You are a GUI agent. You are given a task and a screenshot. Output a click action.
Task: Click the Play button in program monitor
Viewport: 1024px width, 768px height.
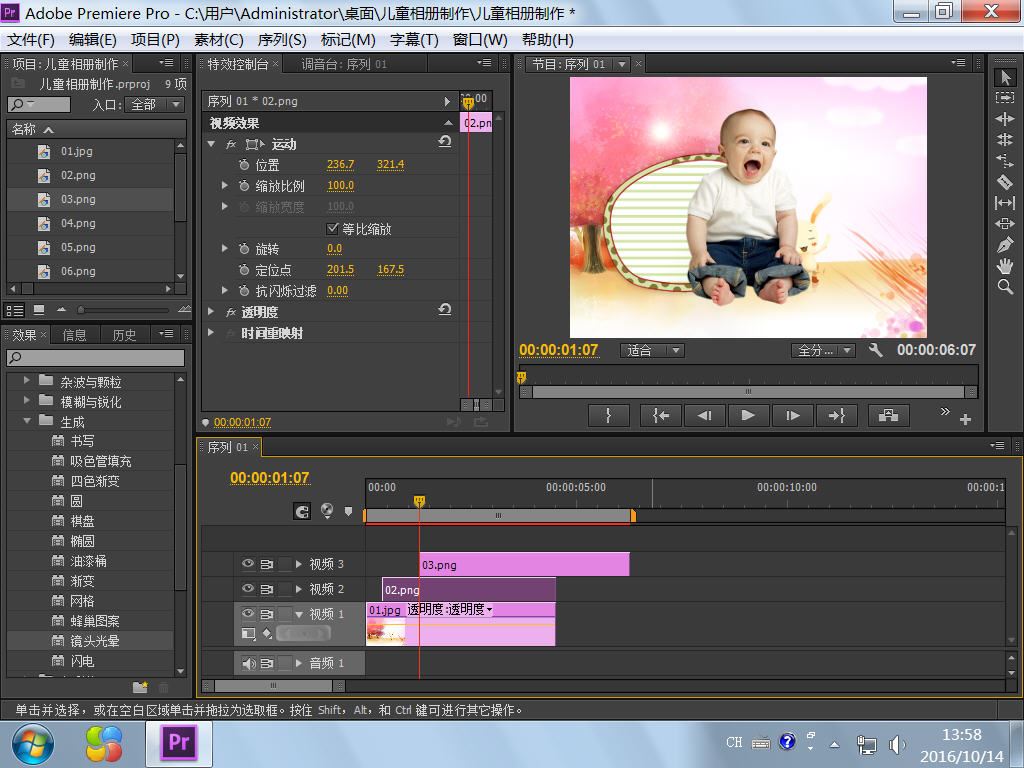[748, 416]
